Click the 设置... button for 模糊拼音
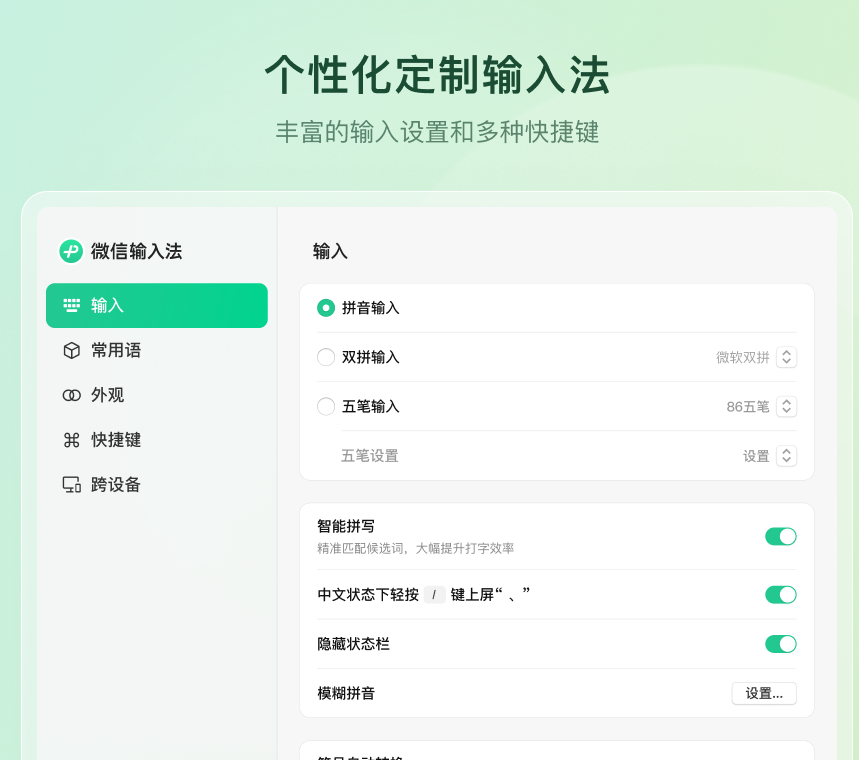Screen dimensions: 859x767 764,694
